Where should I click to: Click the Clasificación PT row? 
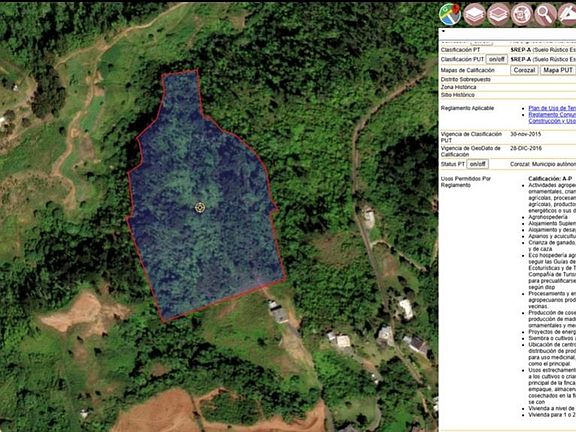(508, 50)
